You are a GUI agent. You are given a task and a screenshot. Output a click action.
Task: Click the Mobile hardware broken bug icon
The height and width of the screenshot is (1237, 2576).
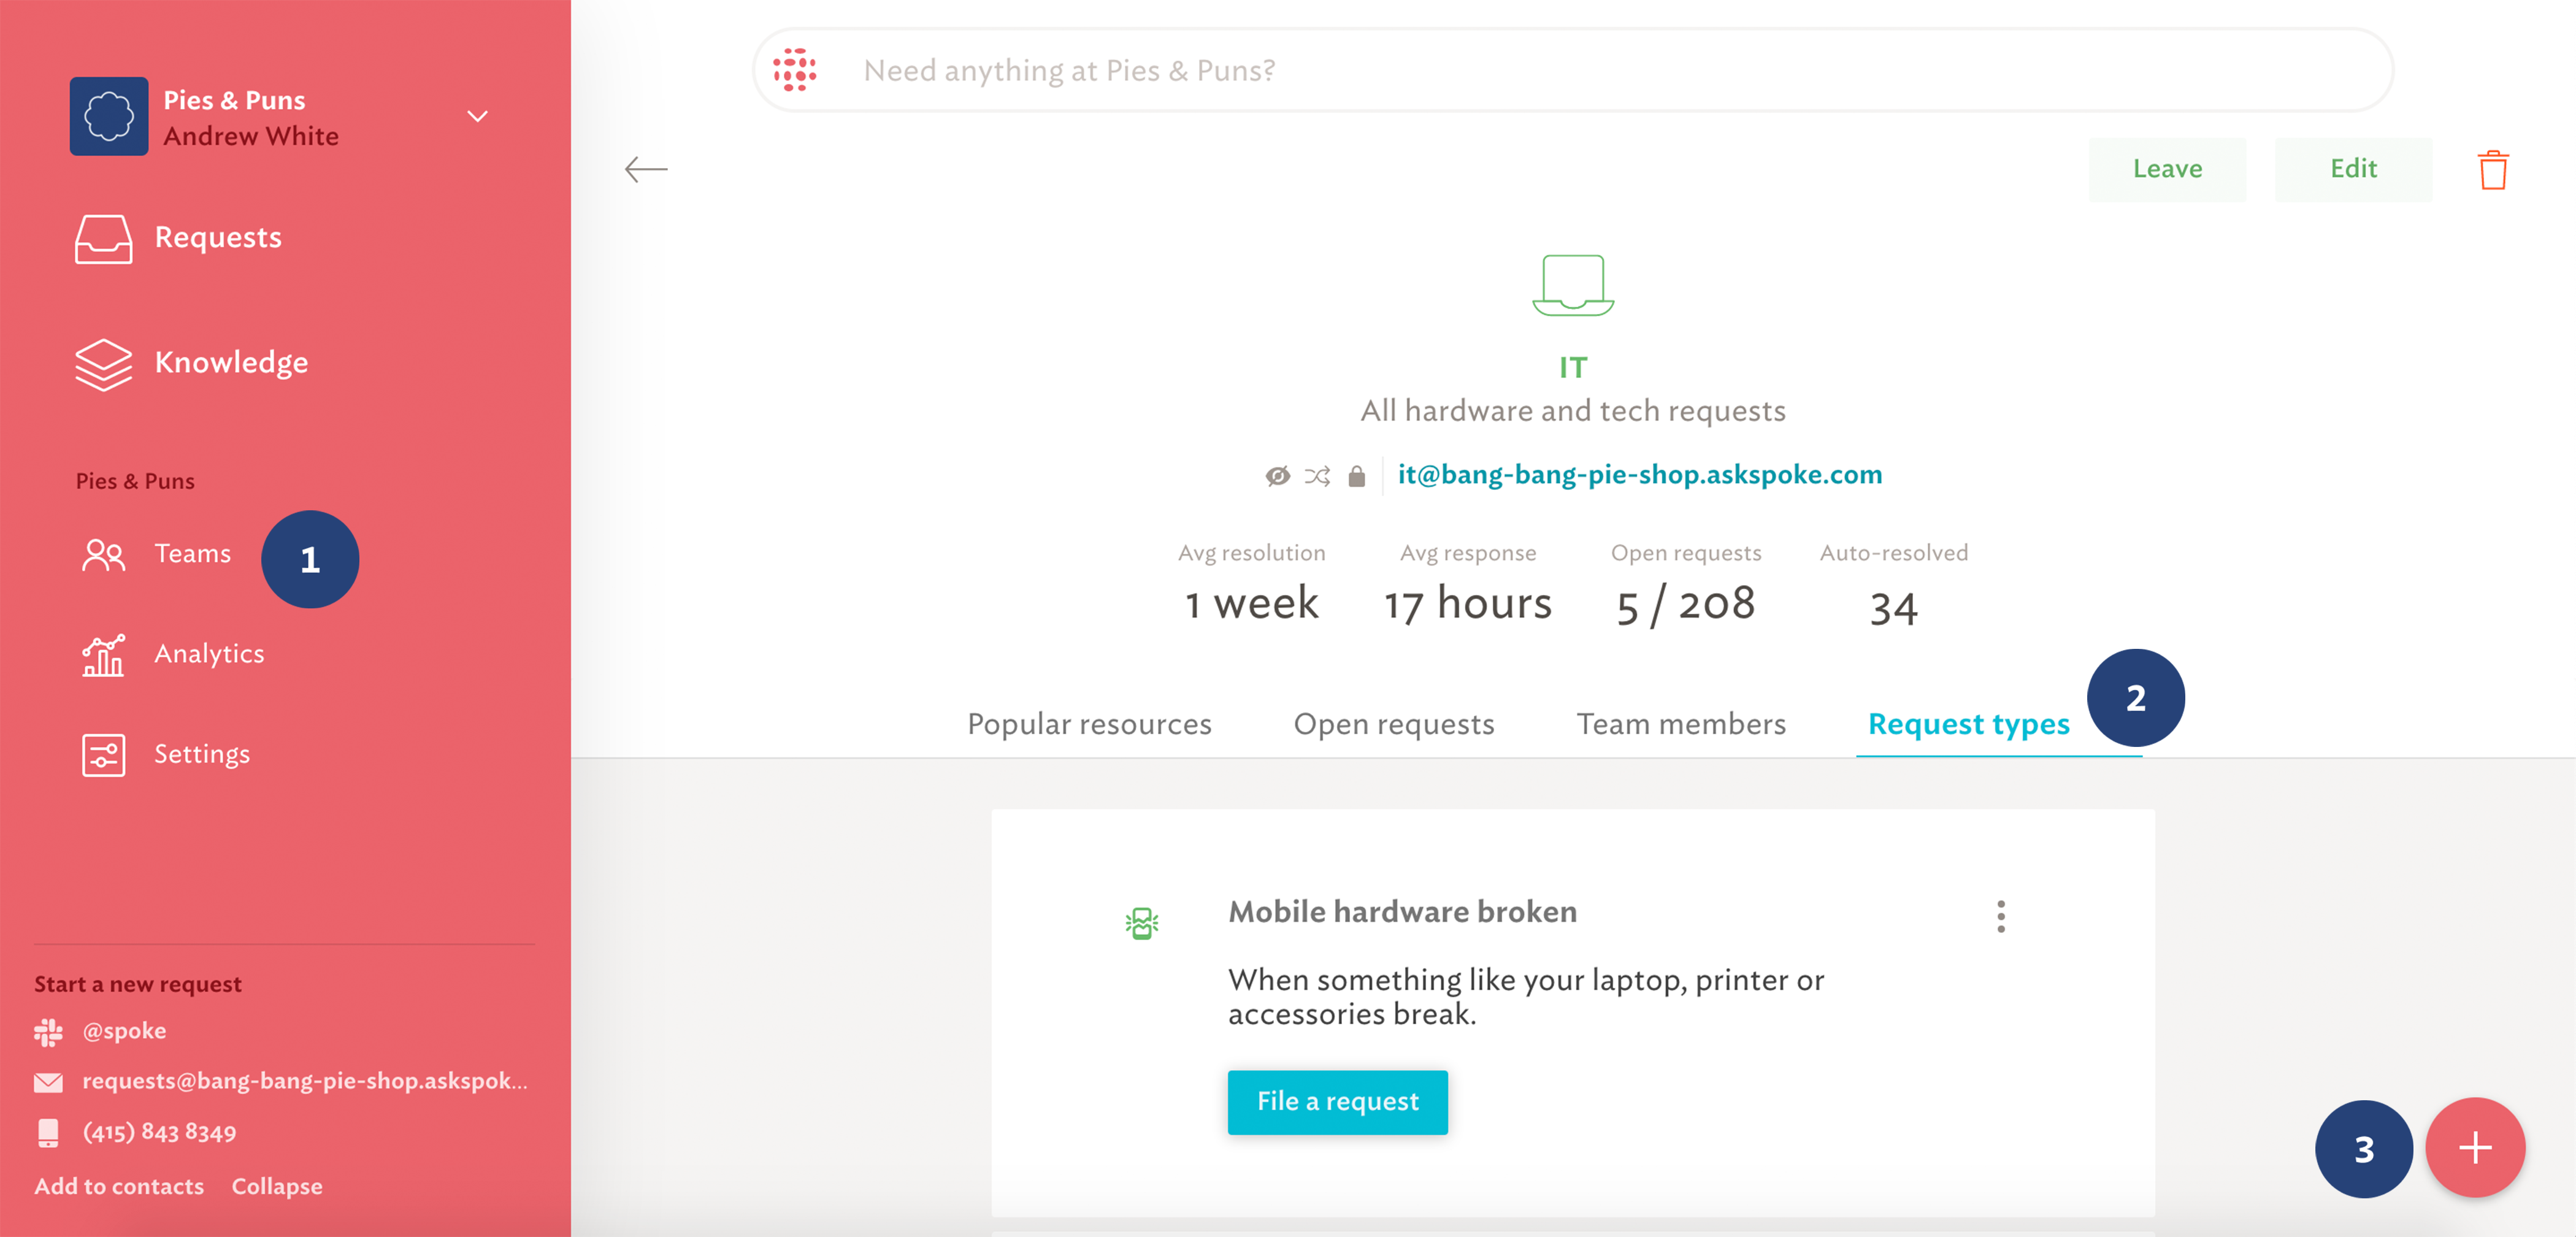click(x=1142, y=922)
